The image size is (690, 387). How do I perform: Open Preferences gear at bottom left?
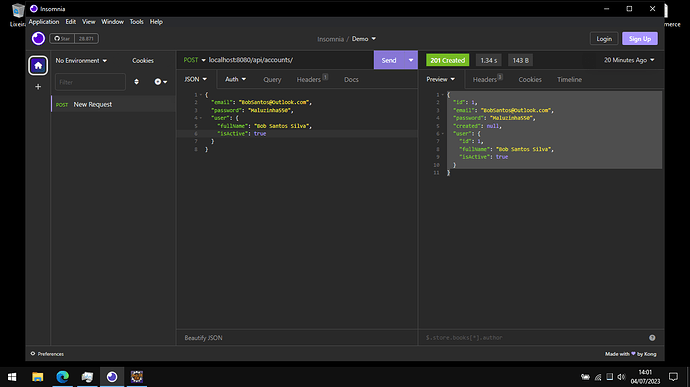(x=47, y=354)
